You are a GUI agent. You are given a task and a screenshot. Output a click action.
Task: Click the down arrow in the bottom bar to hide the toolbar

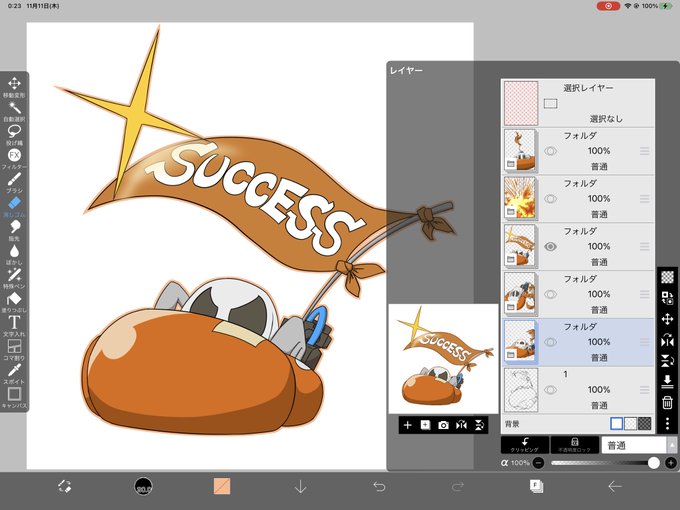click(300, 486)
